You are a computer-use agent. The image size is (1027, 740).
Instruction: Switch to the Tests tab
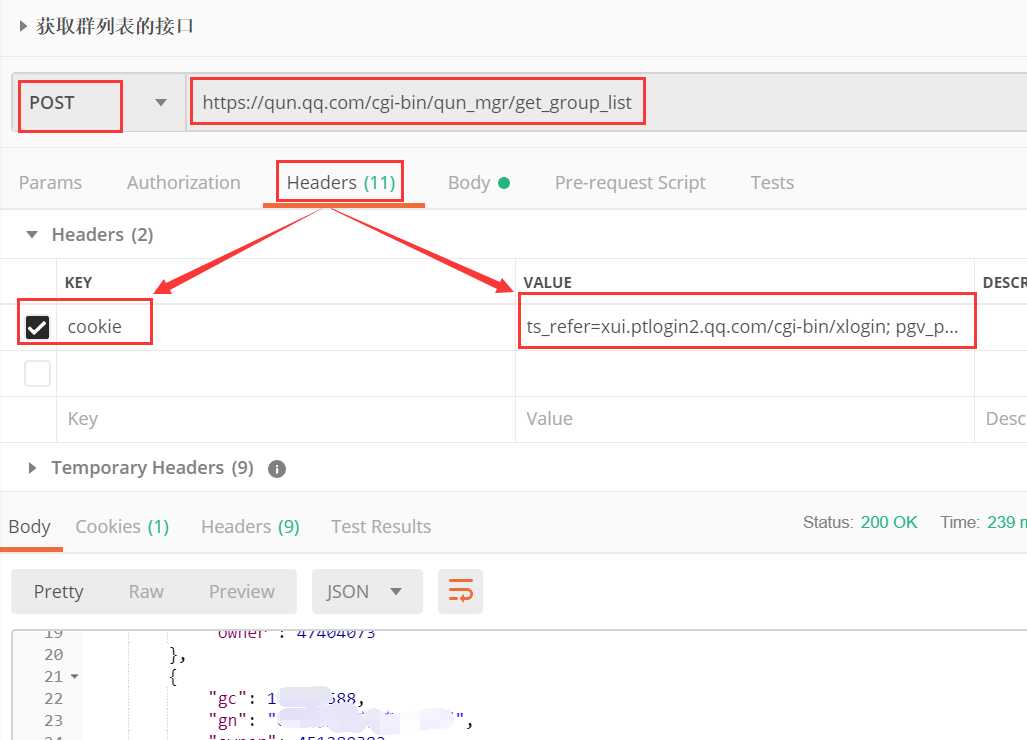pos(772,183)
